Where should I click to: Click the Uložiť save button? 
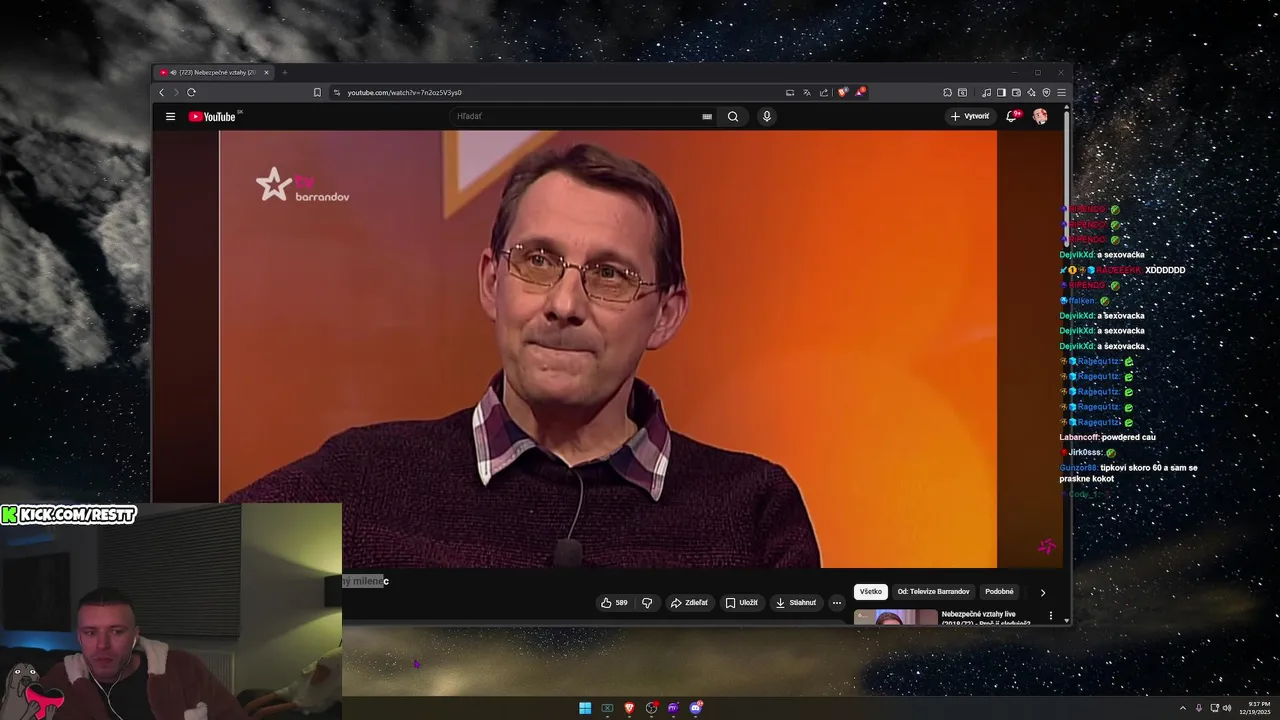click(742, 603)
